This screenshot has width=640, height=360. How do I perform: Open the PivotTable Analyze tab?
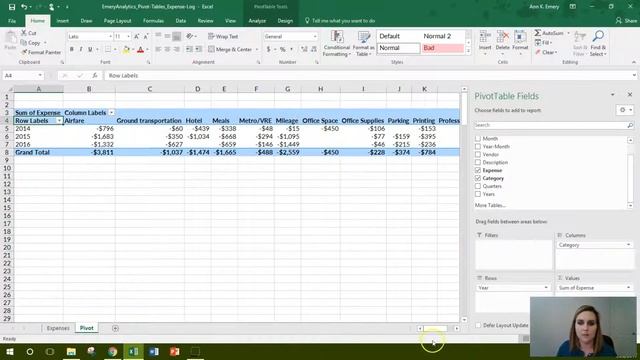click(257, 21)
